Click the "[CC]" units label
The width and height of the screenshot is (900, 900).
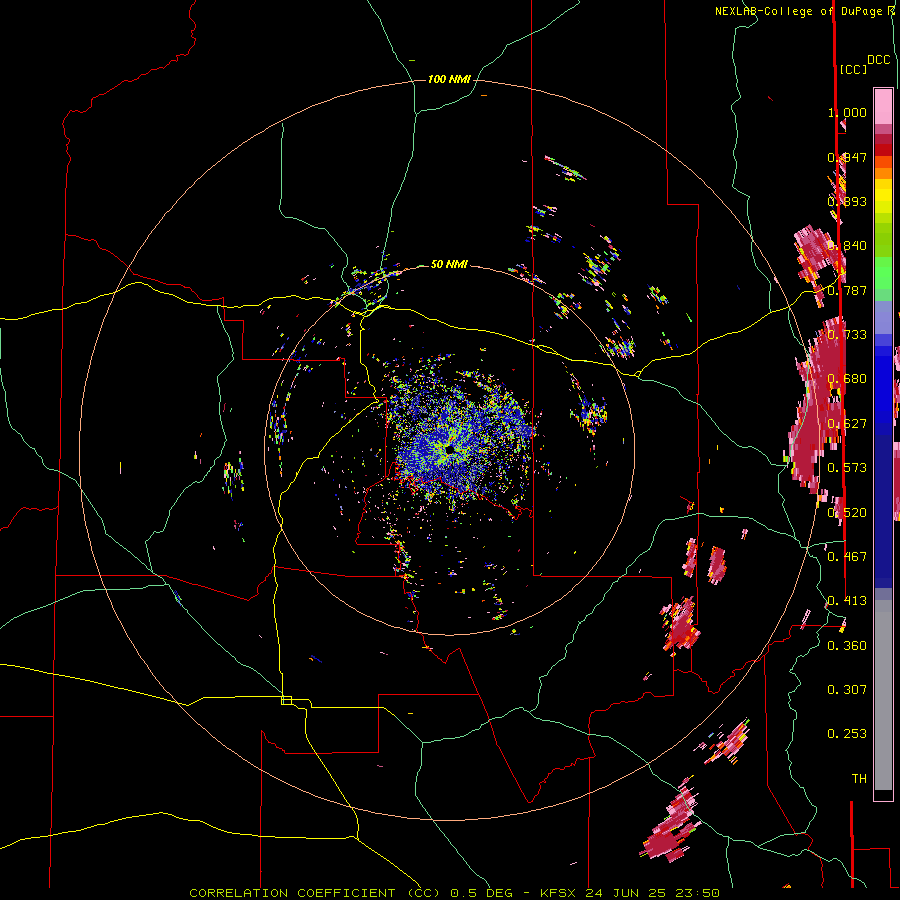(x=853, y=69)
